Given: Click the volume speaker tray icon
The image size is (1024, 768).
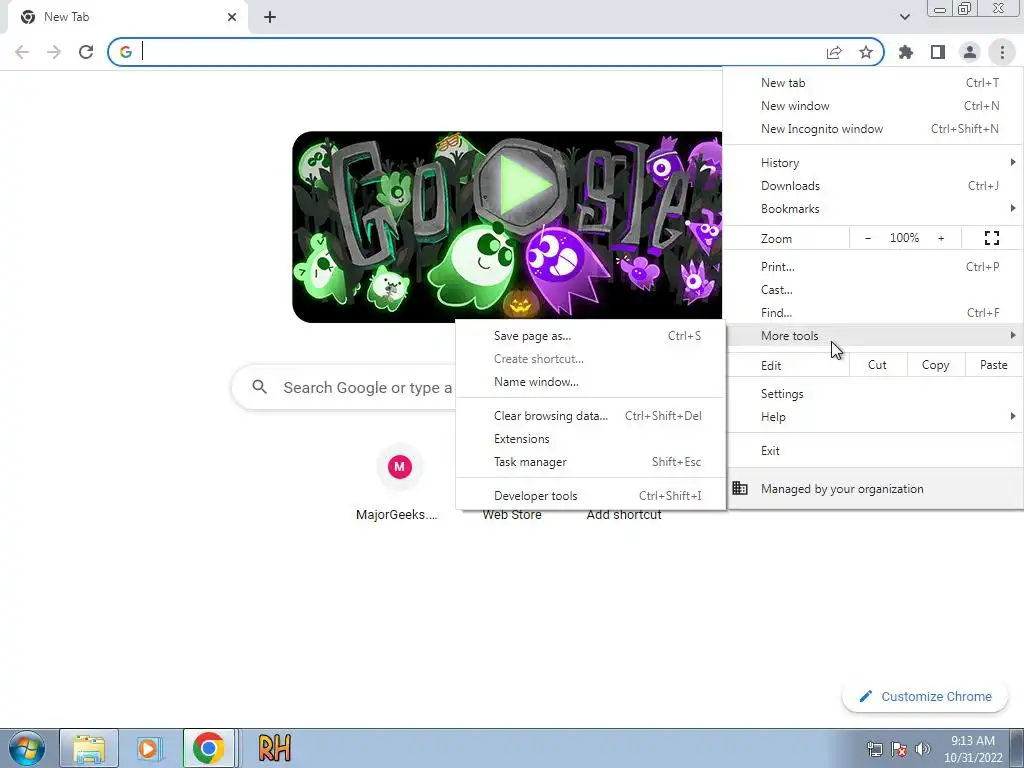Looking at the screenshot, I should [x=923, y=749].
